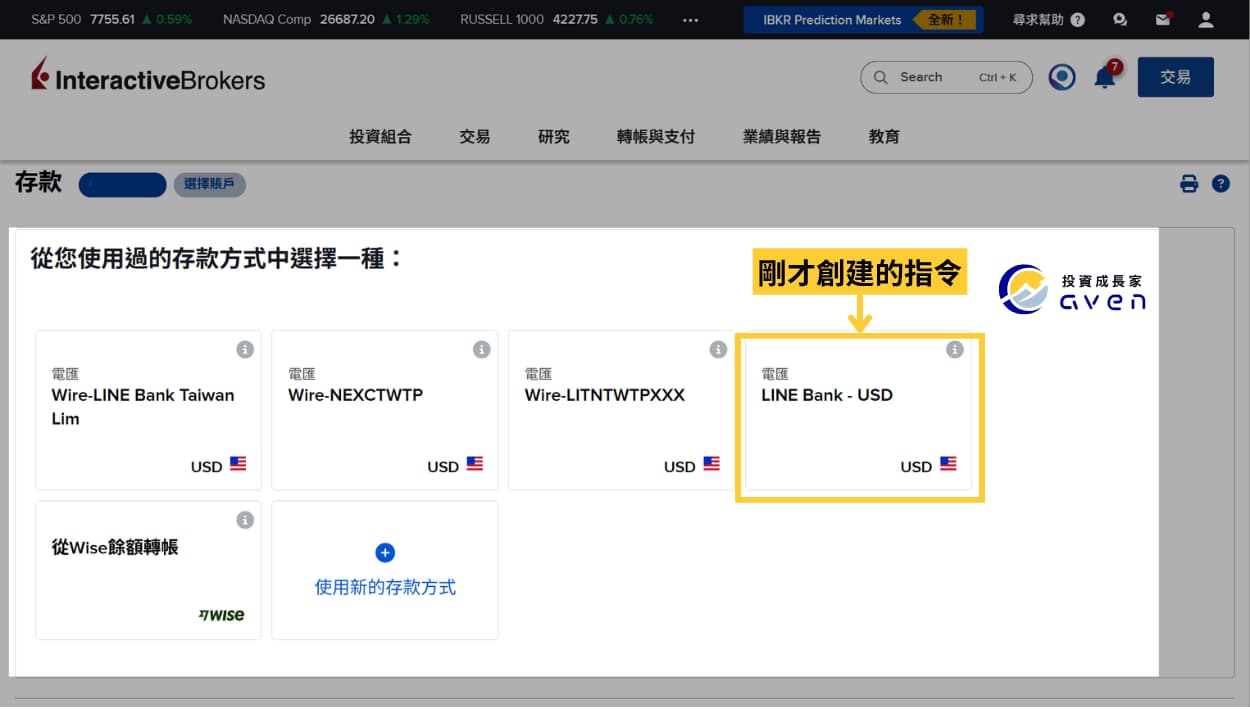1250x709 pixels.
Task: Click the RUSSELL 1000 ticker
Action: (557, 19)
